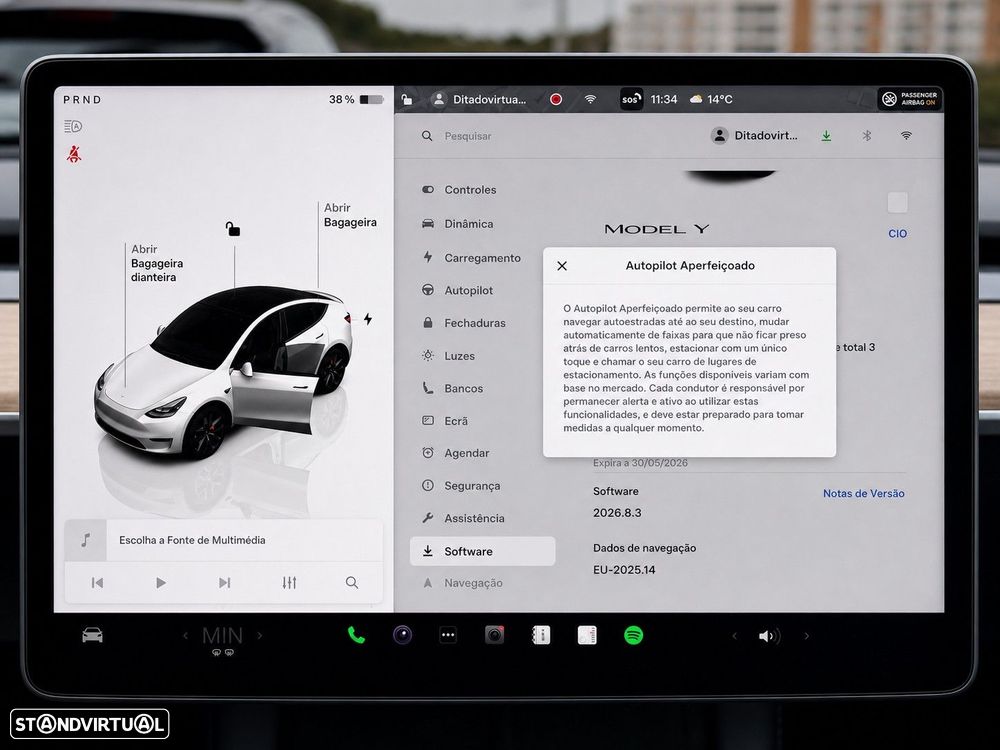
Task: Tap the EU-2025.14 navigation data text
Action: (x=624, y=570)
